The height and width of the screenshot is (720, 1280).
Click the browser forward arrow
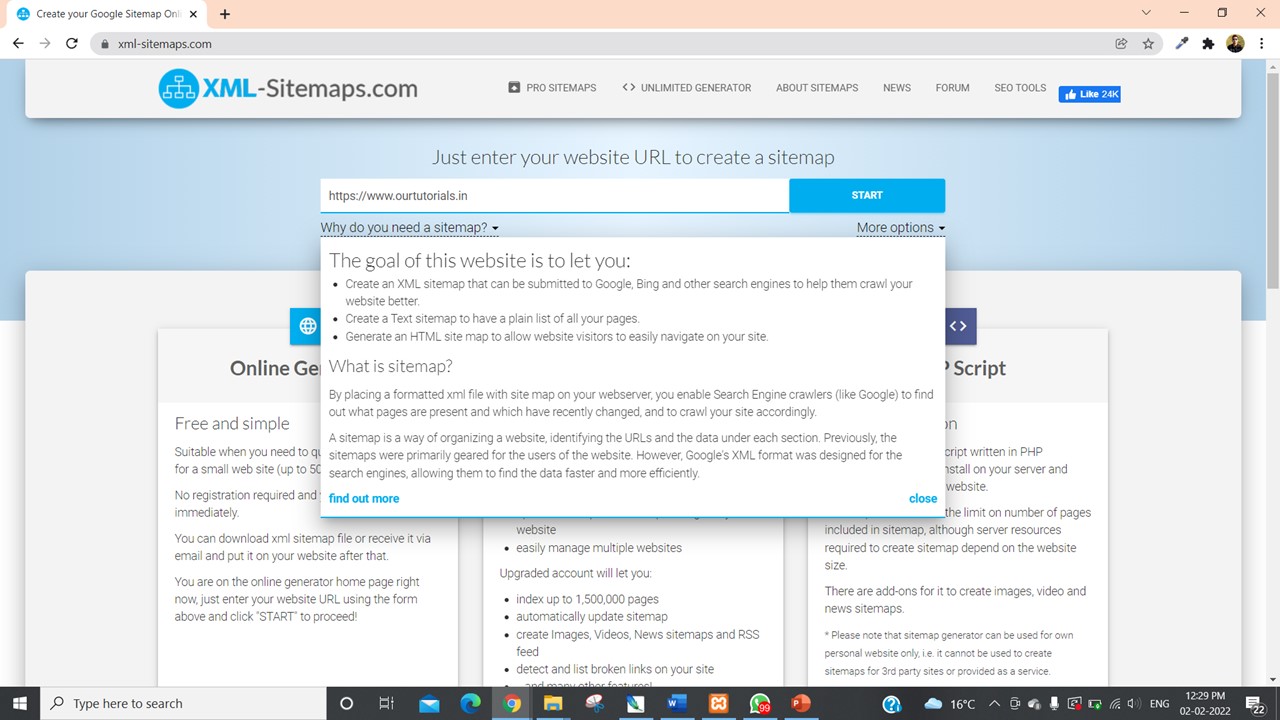pyautogui.click(x=45, y=43)
